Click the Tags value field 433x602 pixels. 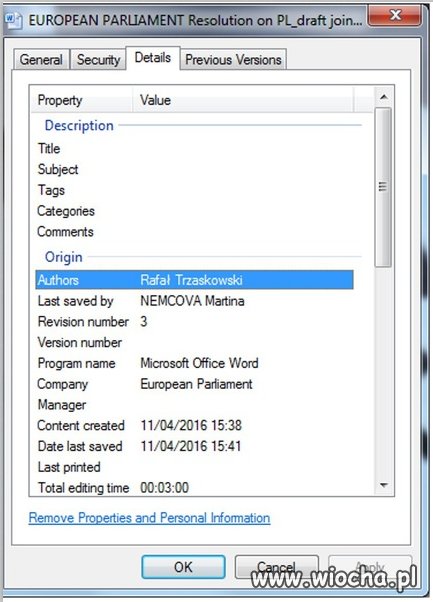tap(246, 190)
